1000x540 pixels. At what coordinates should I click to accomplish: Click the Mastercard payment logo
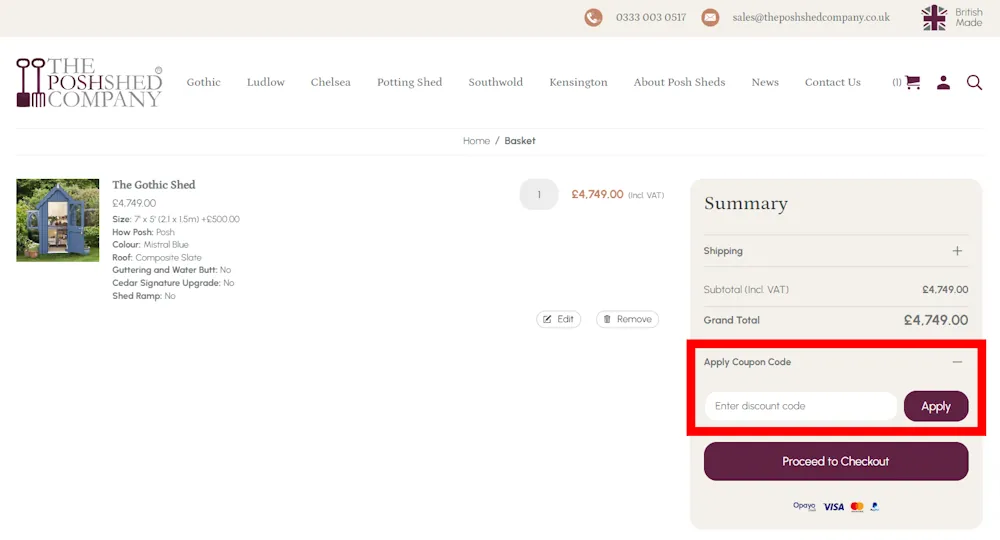(x=857, y=506)
